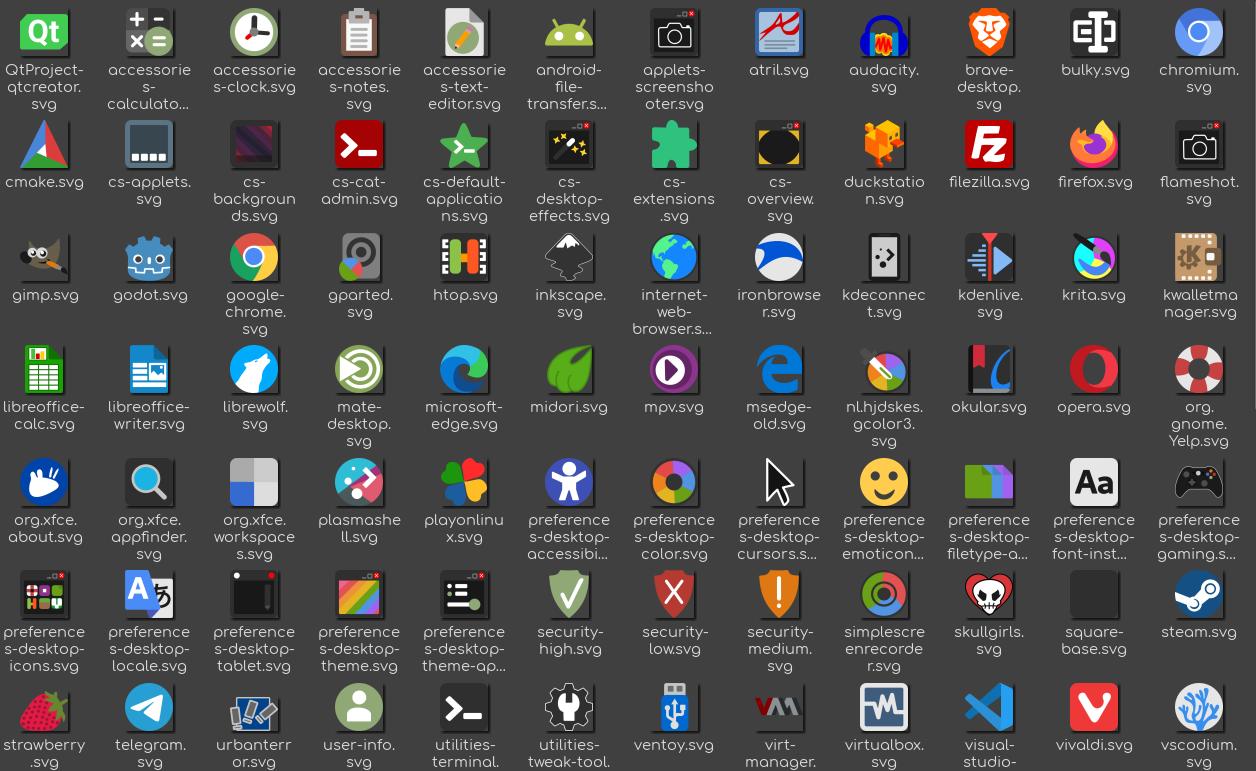Select org.gnome.Yelp.svg lifebuoy icon
This screenshot has height=771, width=1256.
pos(1199,370)
